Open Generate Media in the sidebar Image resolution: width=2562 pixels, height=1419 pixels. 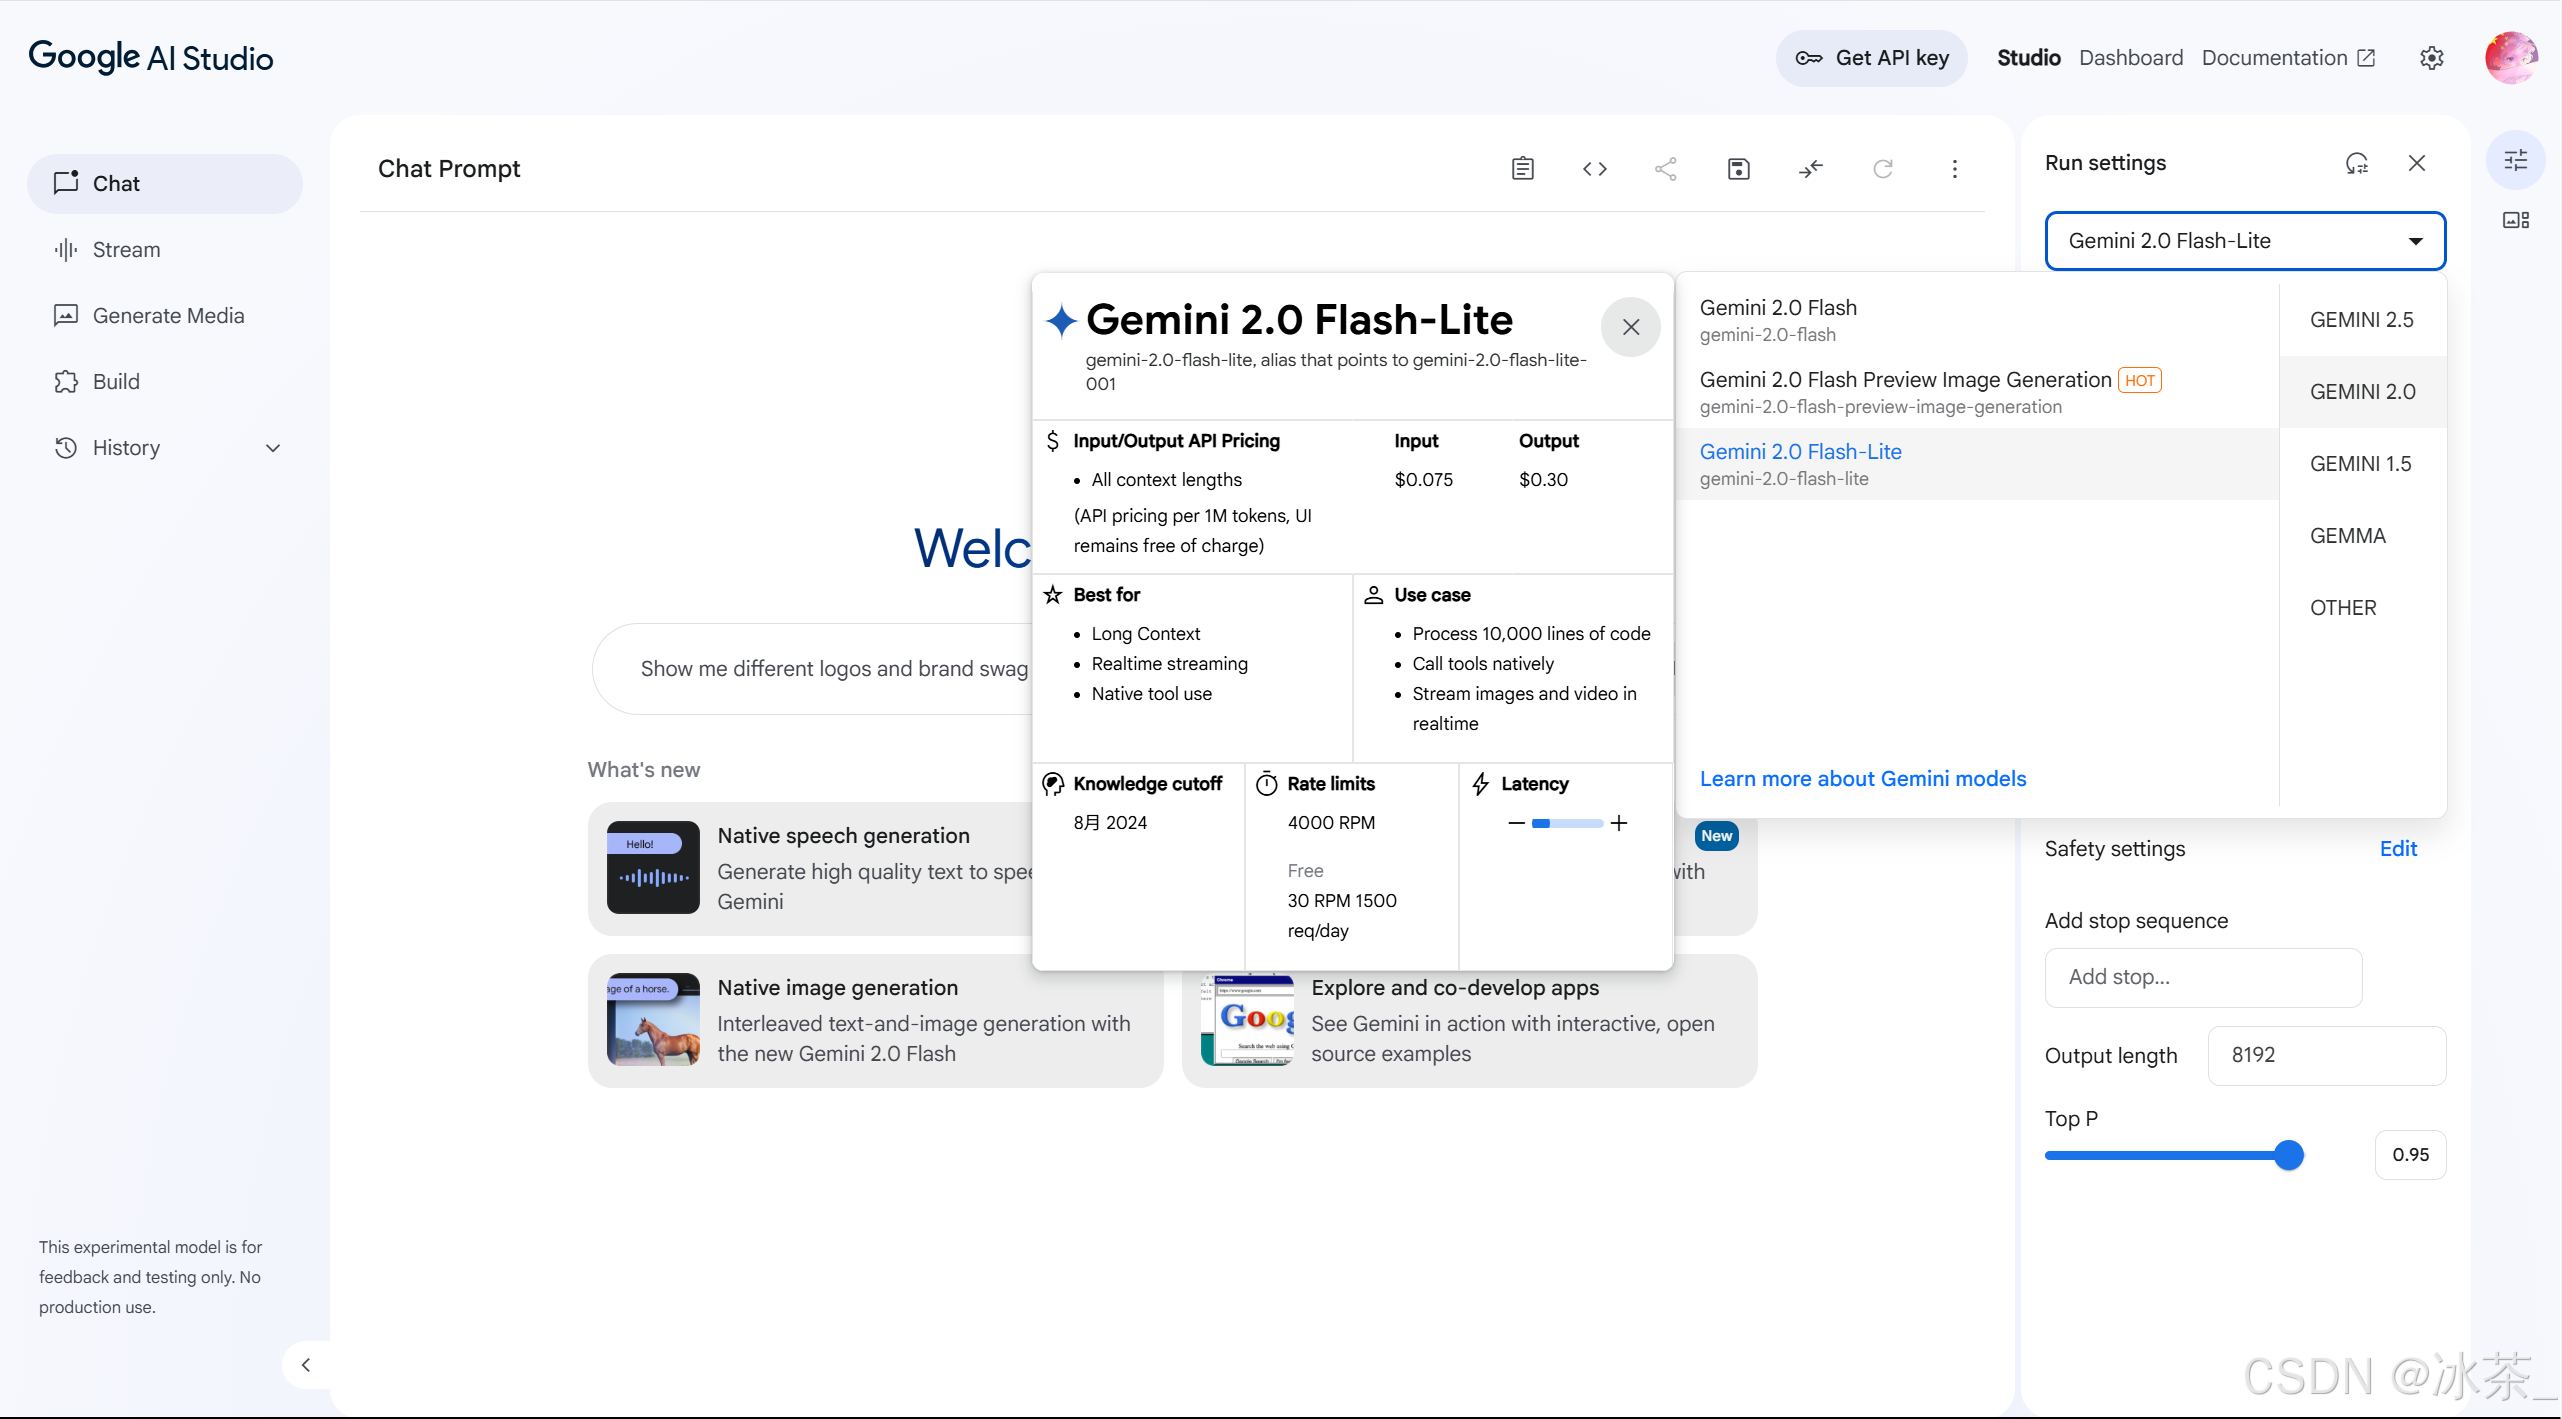coord(165,316)
